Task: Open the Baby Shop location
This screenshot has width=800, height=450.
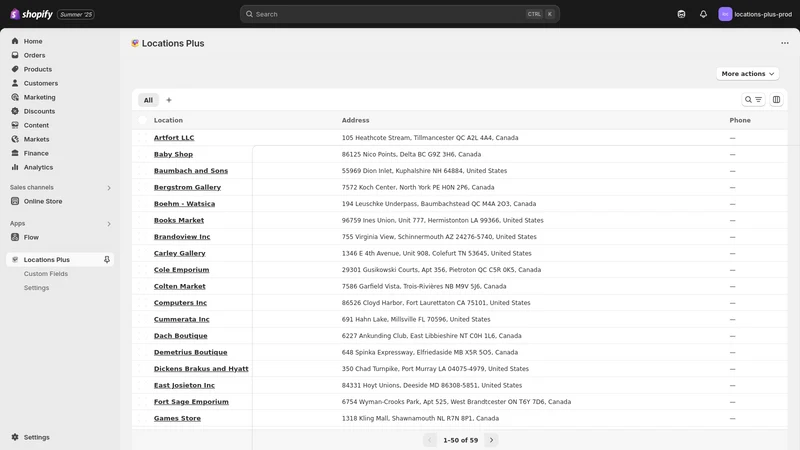Action: click(173, 154)
